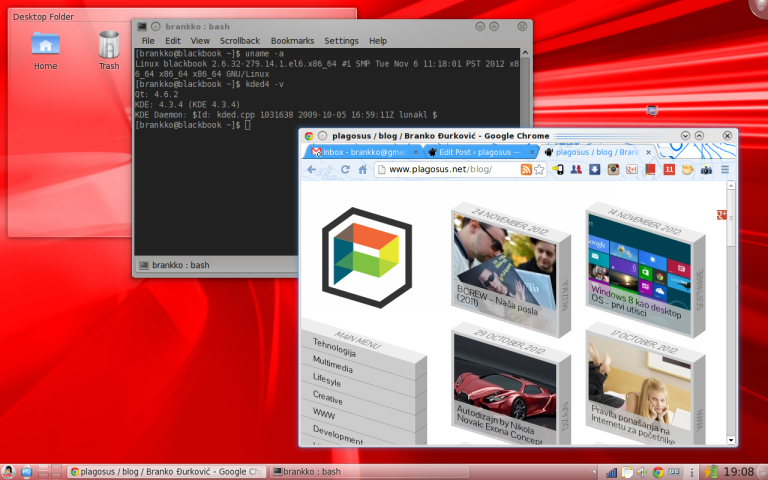The width and height of the screenshot is (768, 480).
Task: Open the network monitor tray icon
Action: click(x=611, y=473)
